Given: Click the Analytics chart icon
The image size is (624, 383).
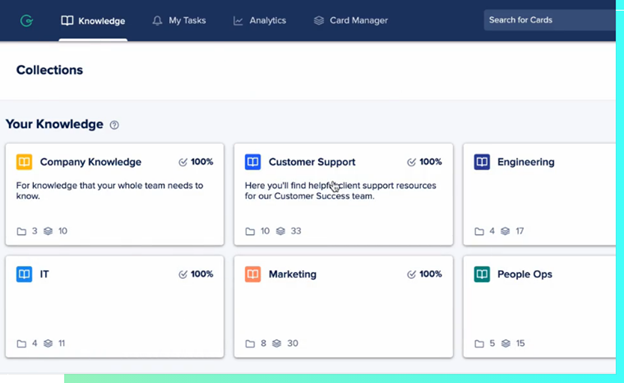Looking at the screenshot, I should tap(238, 21).
